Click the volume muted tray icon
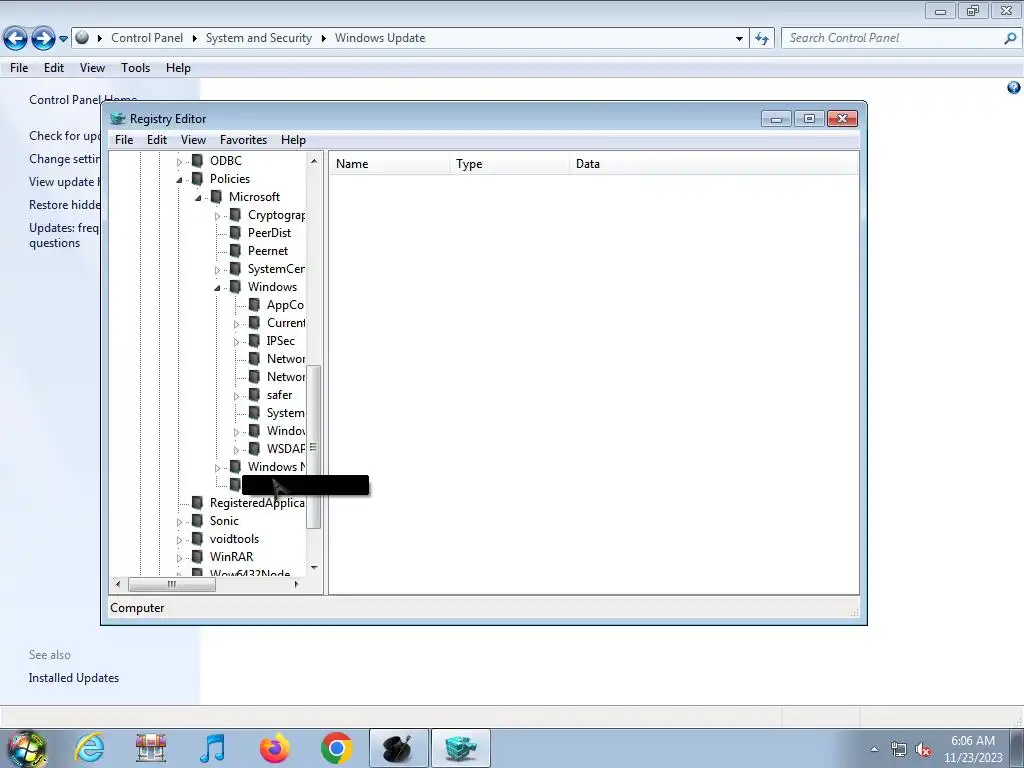The height and width of the screenshot is (768, 1024). 923,750
